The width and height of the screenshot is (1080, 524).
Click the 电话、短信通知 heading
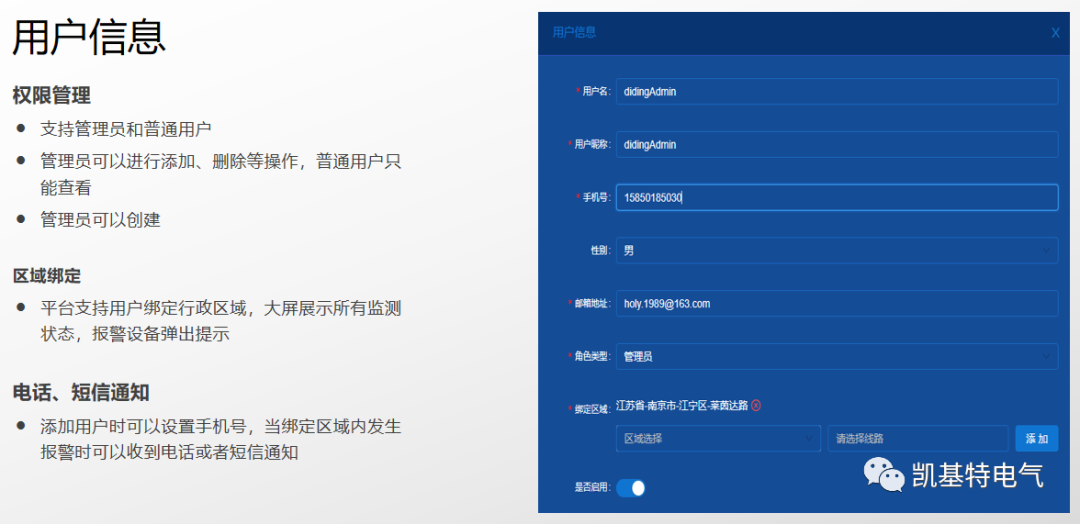point(81,392)
